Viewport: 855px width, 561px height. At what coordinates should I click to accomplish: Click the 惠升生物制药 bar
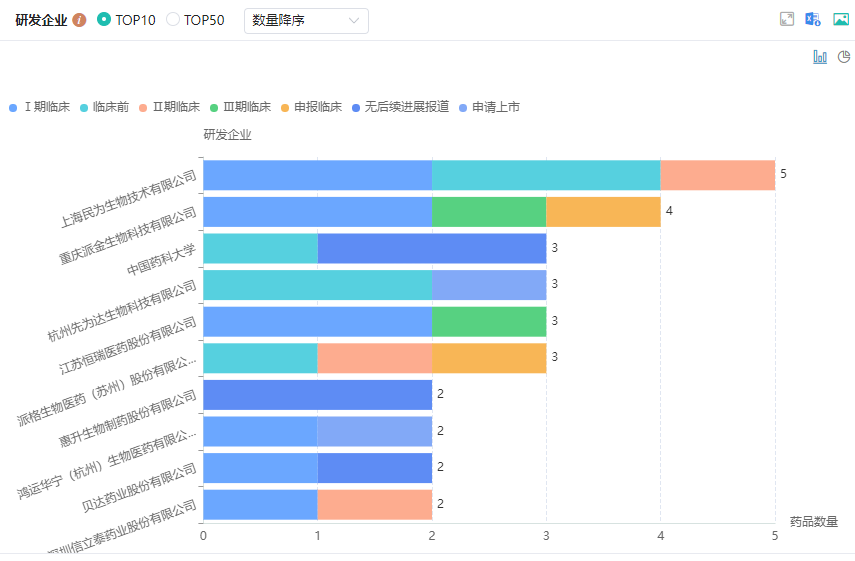pos(317,395)
